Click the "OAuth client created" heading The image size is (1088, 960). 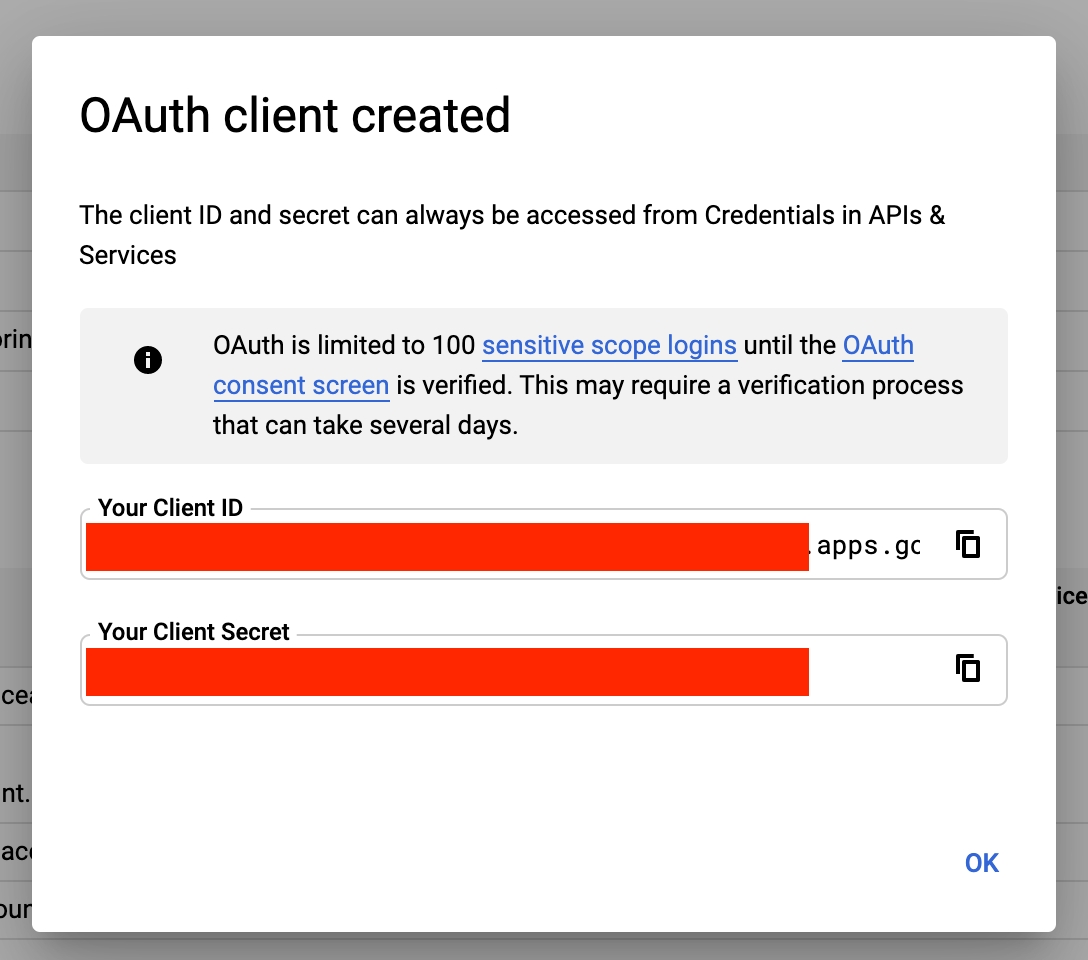click(x=295, y=116)
